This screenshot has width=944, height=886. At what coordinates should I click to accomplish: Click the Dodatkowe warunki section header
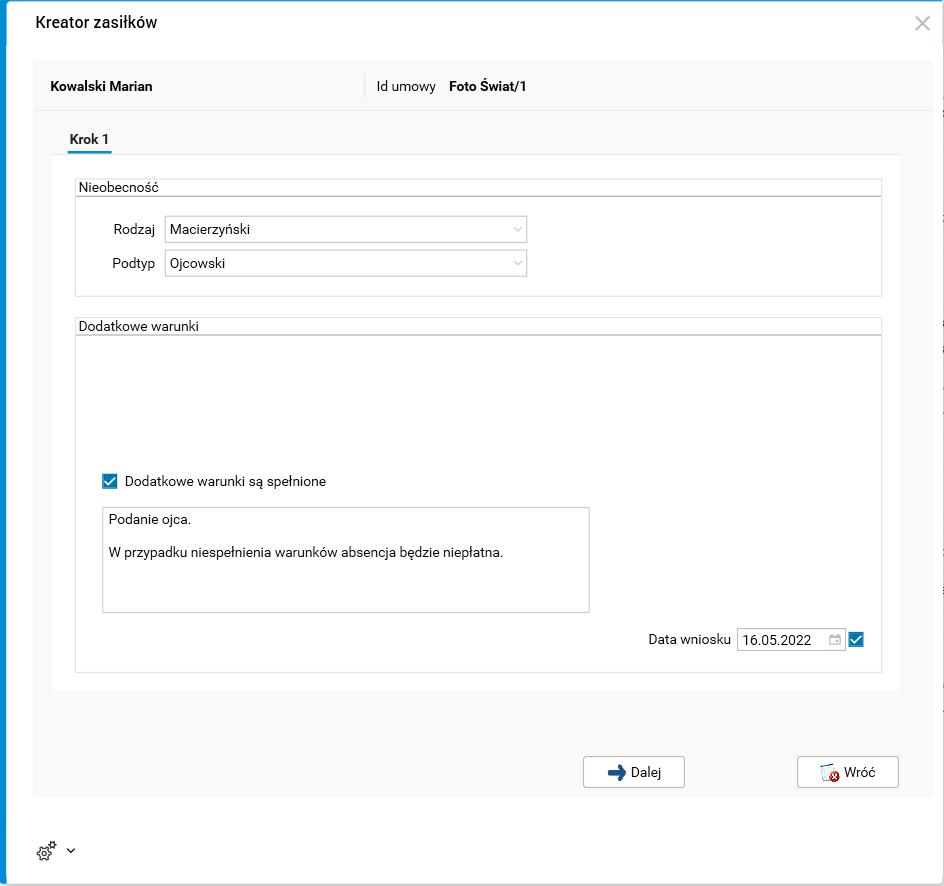click(x=138, y=326)
